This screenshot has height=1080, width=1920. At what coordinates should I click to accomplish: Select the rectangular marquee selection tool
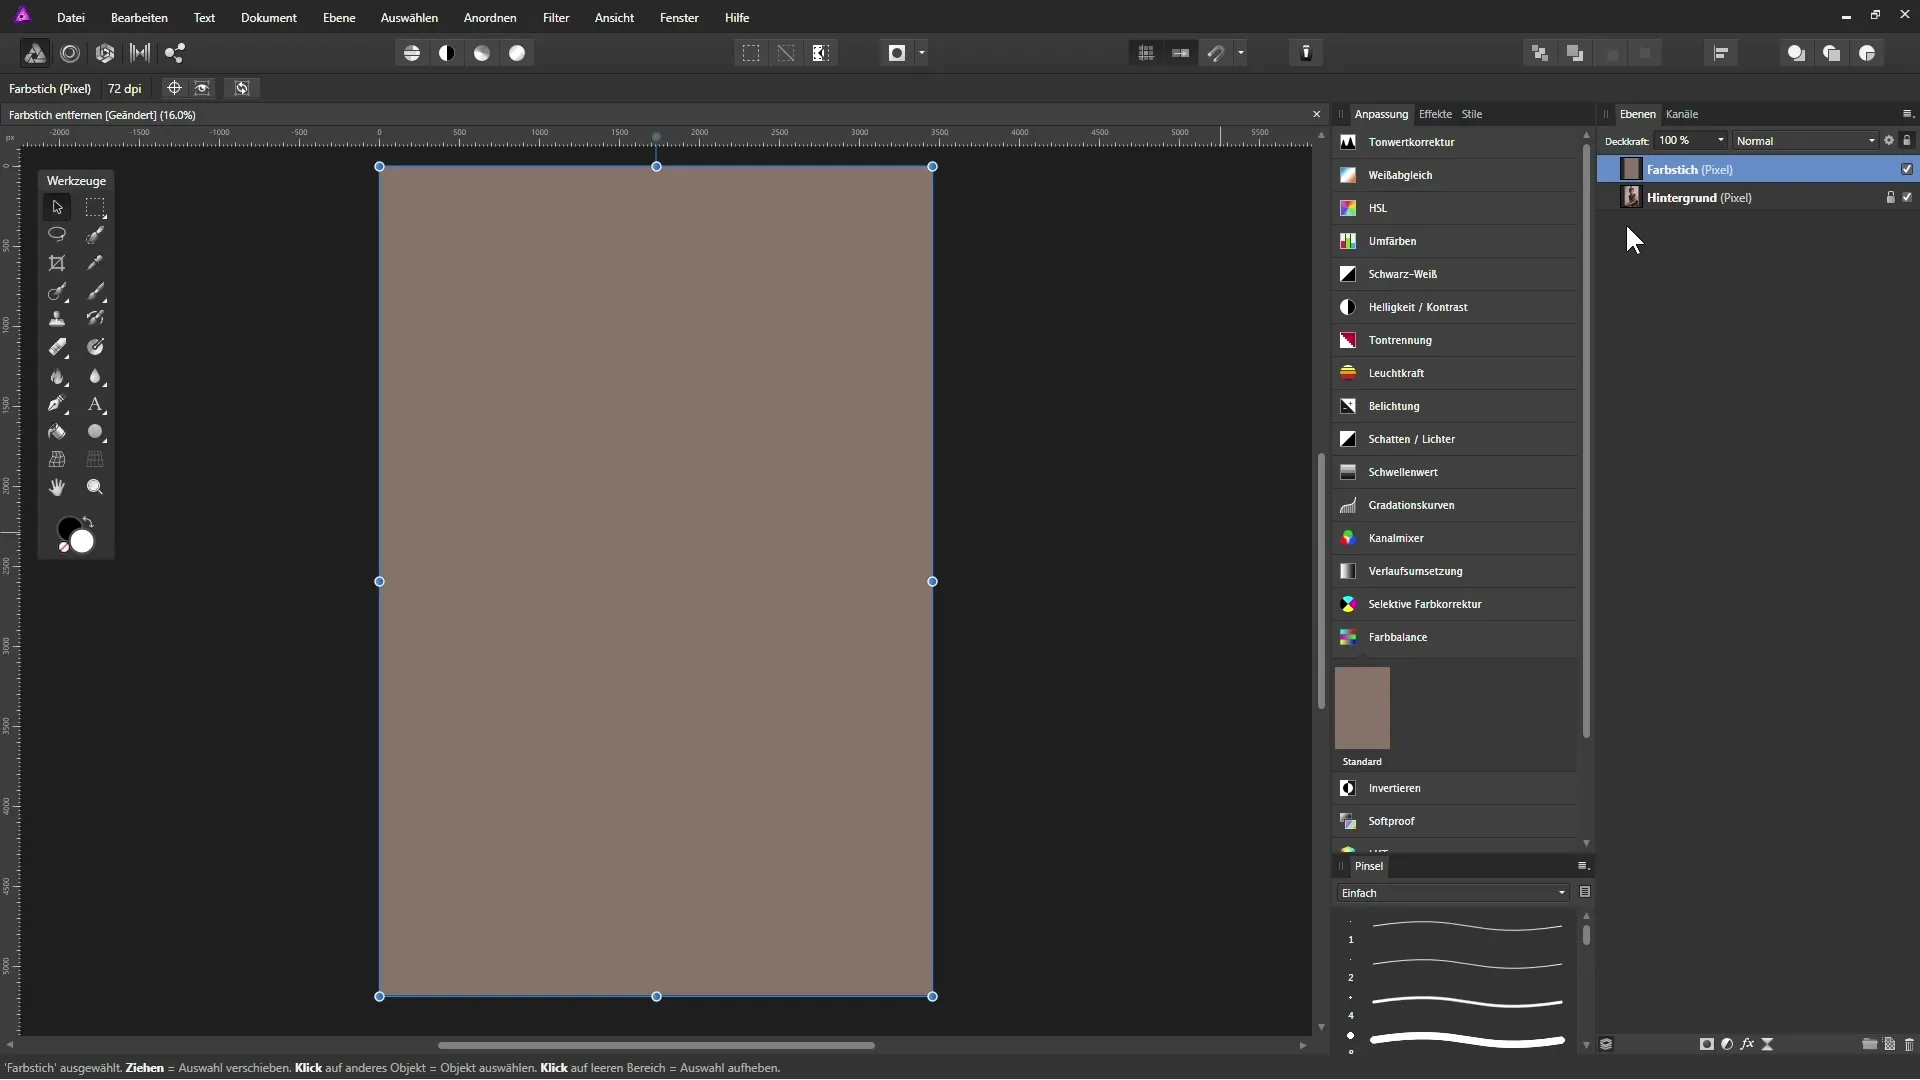(95, 207)
